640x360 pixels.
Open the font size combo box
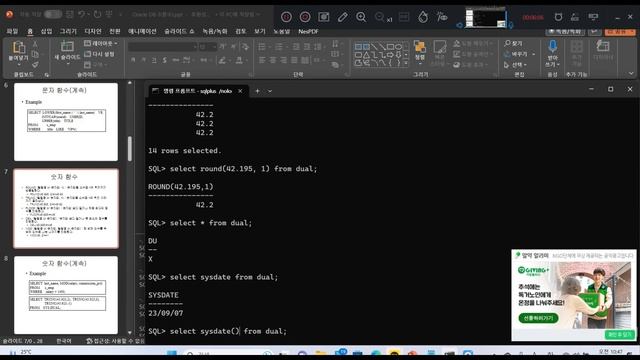coord(207,47)
